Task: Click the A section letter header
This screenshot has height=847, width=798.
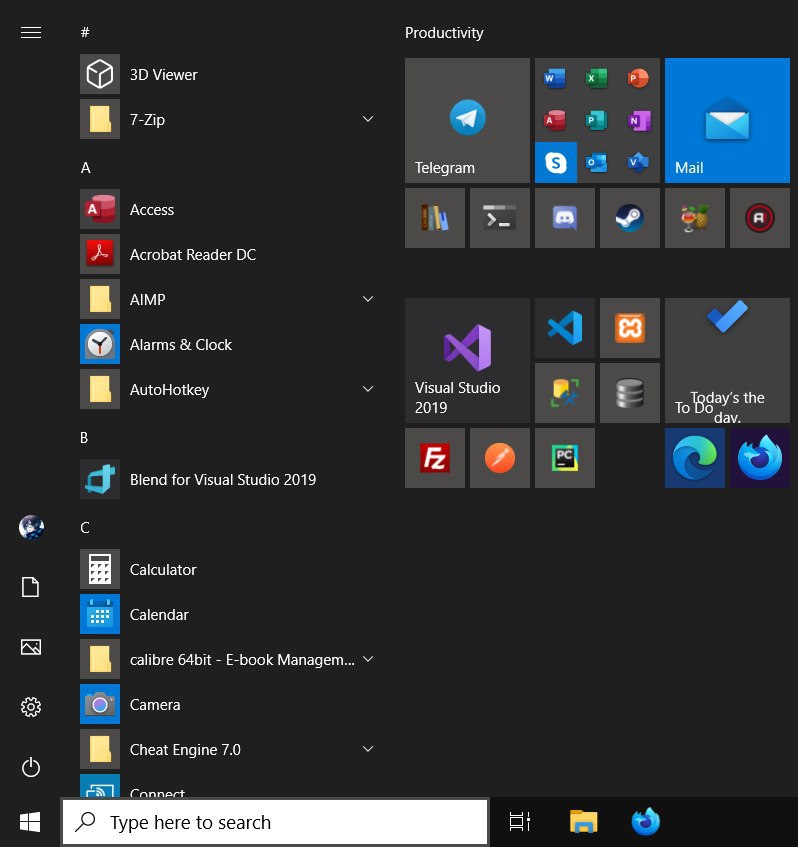Action: (x=85, y=168)
